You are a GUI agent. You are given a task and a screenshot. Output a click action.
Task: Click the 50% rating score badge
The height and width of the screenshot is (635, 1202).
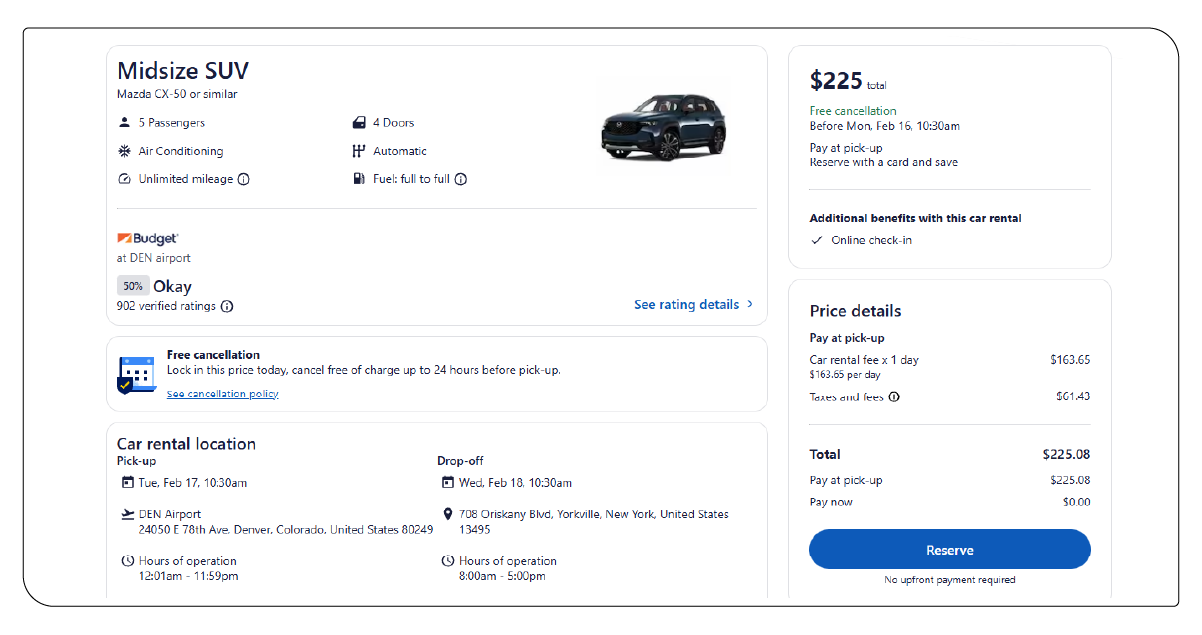(x=133, y=286)
